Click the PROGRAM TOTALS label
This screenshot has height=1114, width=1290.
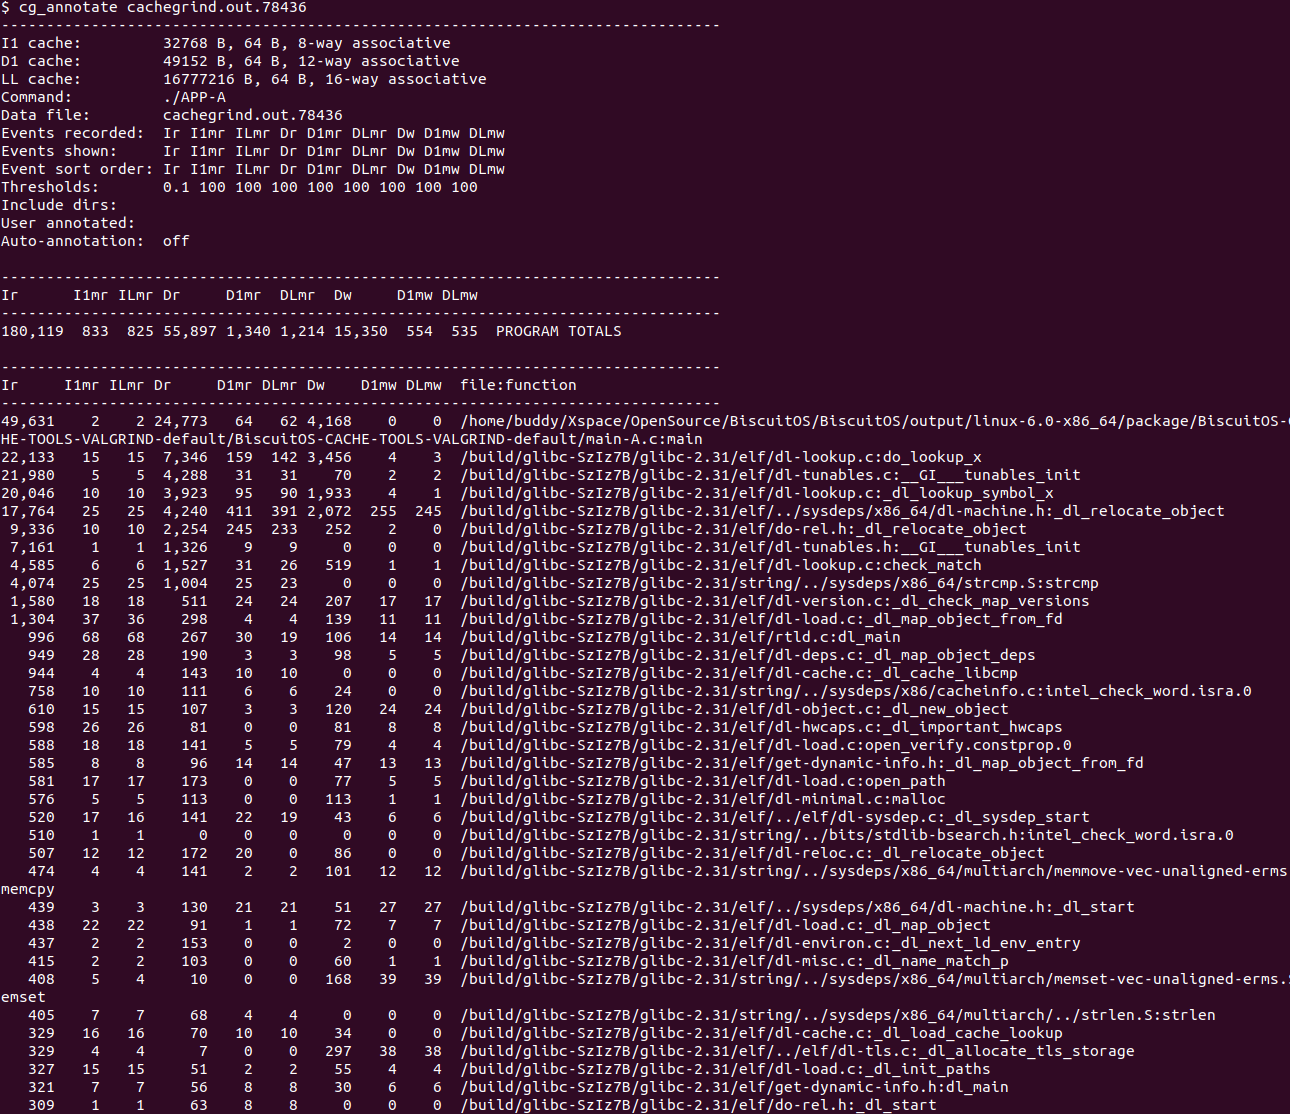click(x=558, y=331)
